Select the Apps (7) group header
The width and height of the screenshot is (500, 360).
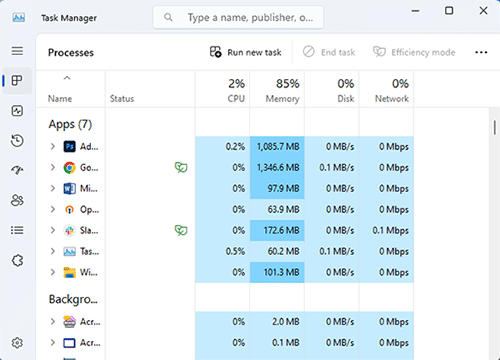(70, 124)
